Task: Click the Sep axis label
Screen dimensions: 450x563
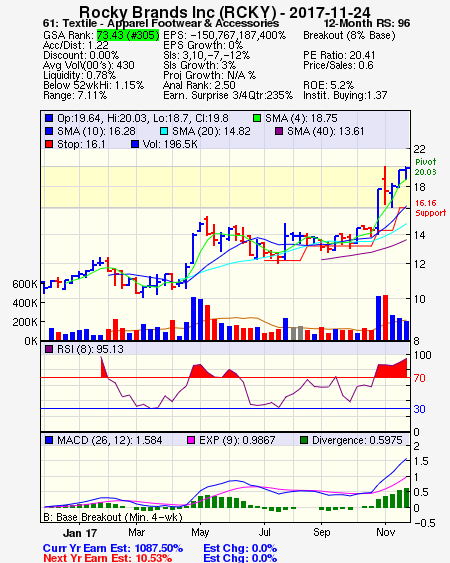Action: (321, 532)
